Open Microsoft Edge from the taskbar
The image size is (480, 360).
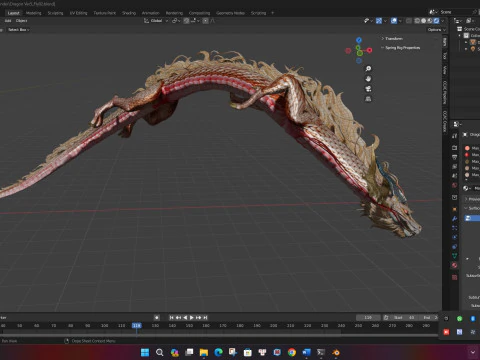[218, 352]
